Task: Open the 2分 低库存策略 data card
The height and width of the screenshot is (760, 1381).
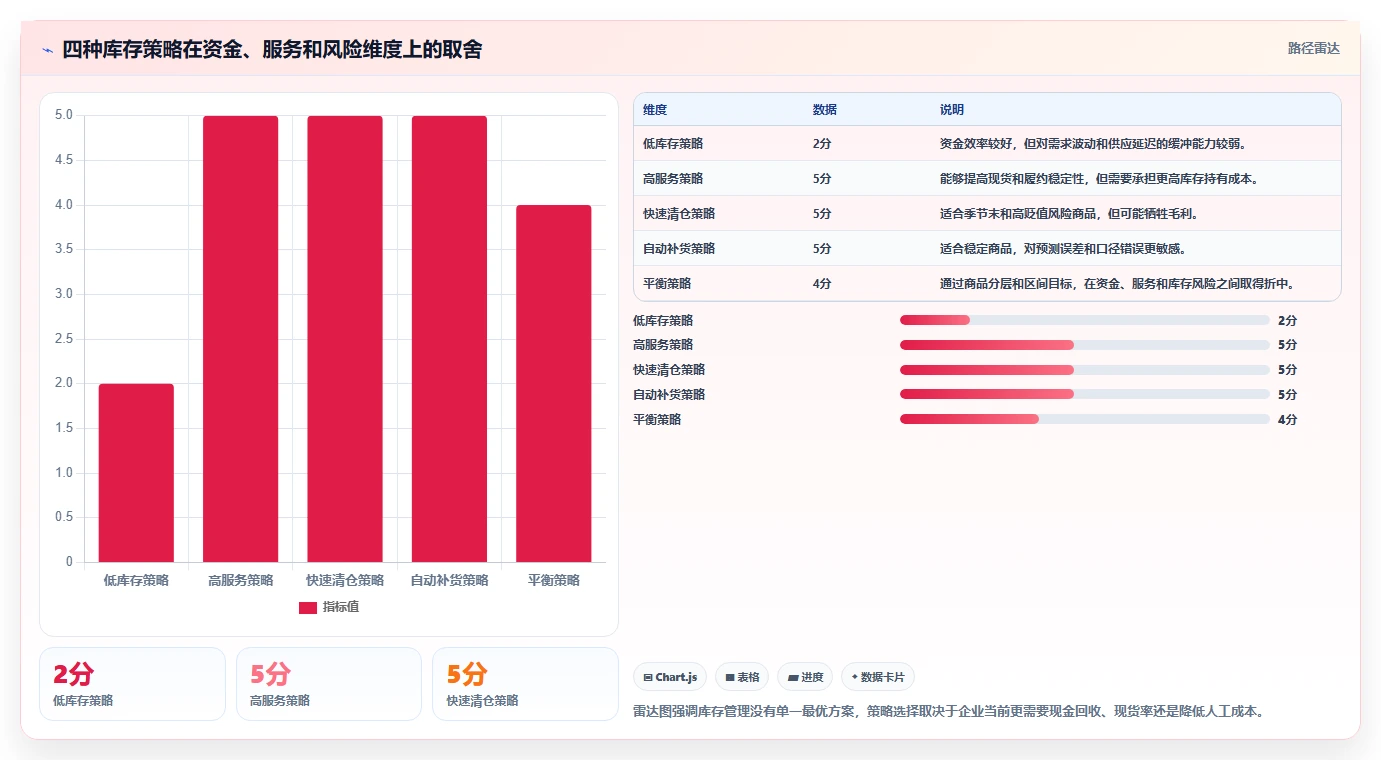Action: click(x=132, y=684)
